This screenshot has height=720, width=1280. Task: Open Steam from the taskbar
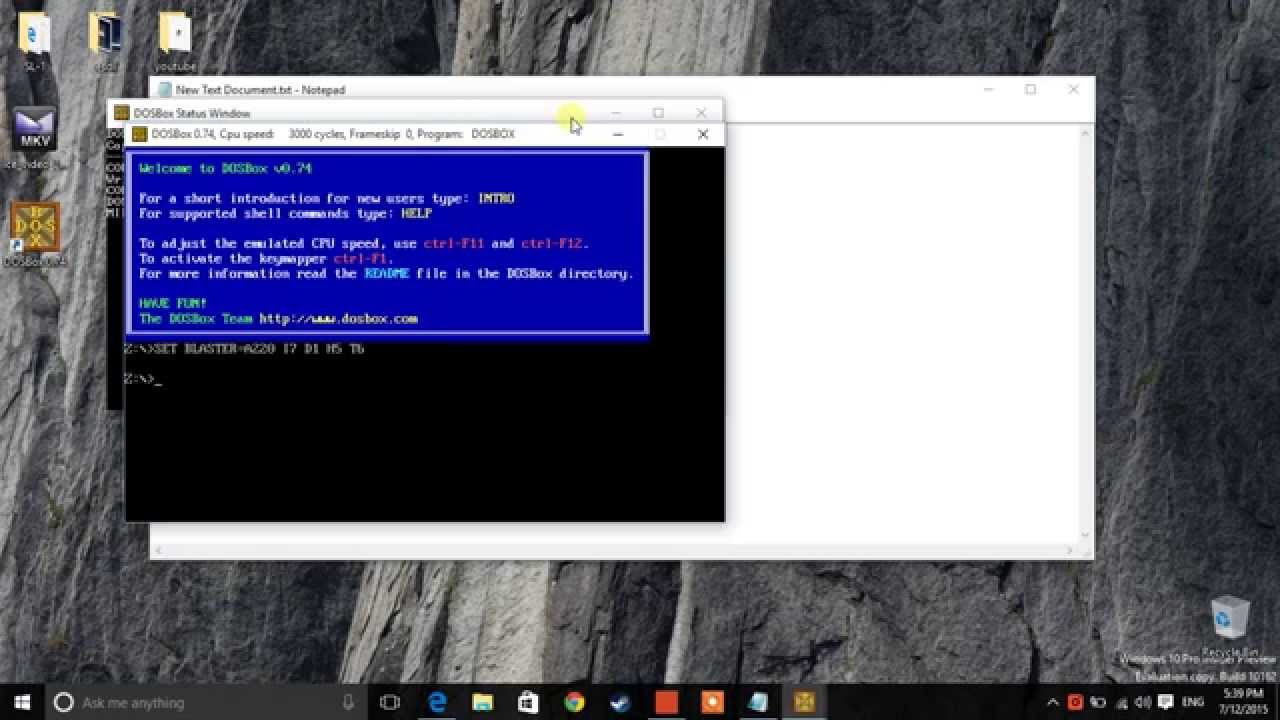[x=620, y=703]
